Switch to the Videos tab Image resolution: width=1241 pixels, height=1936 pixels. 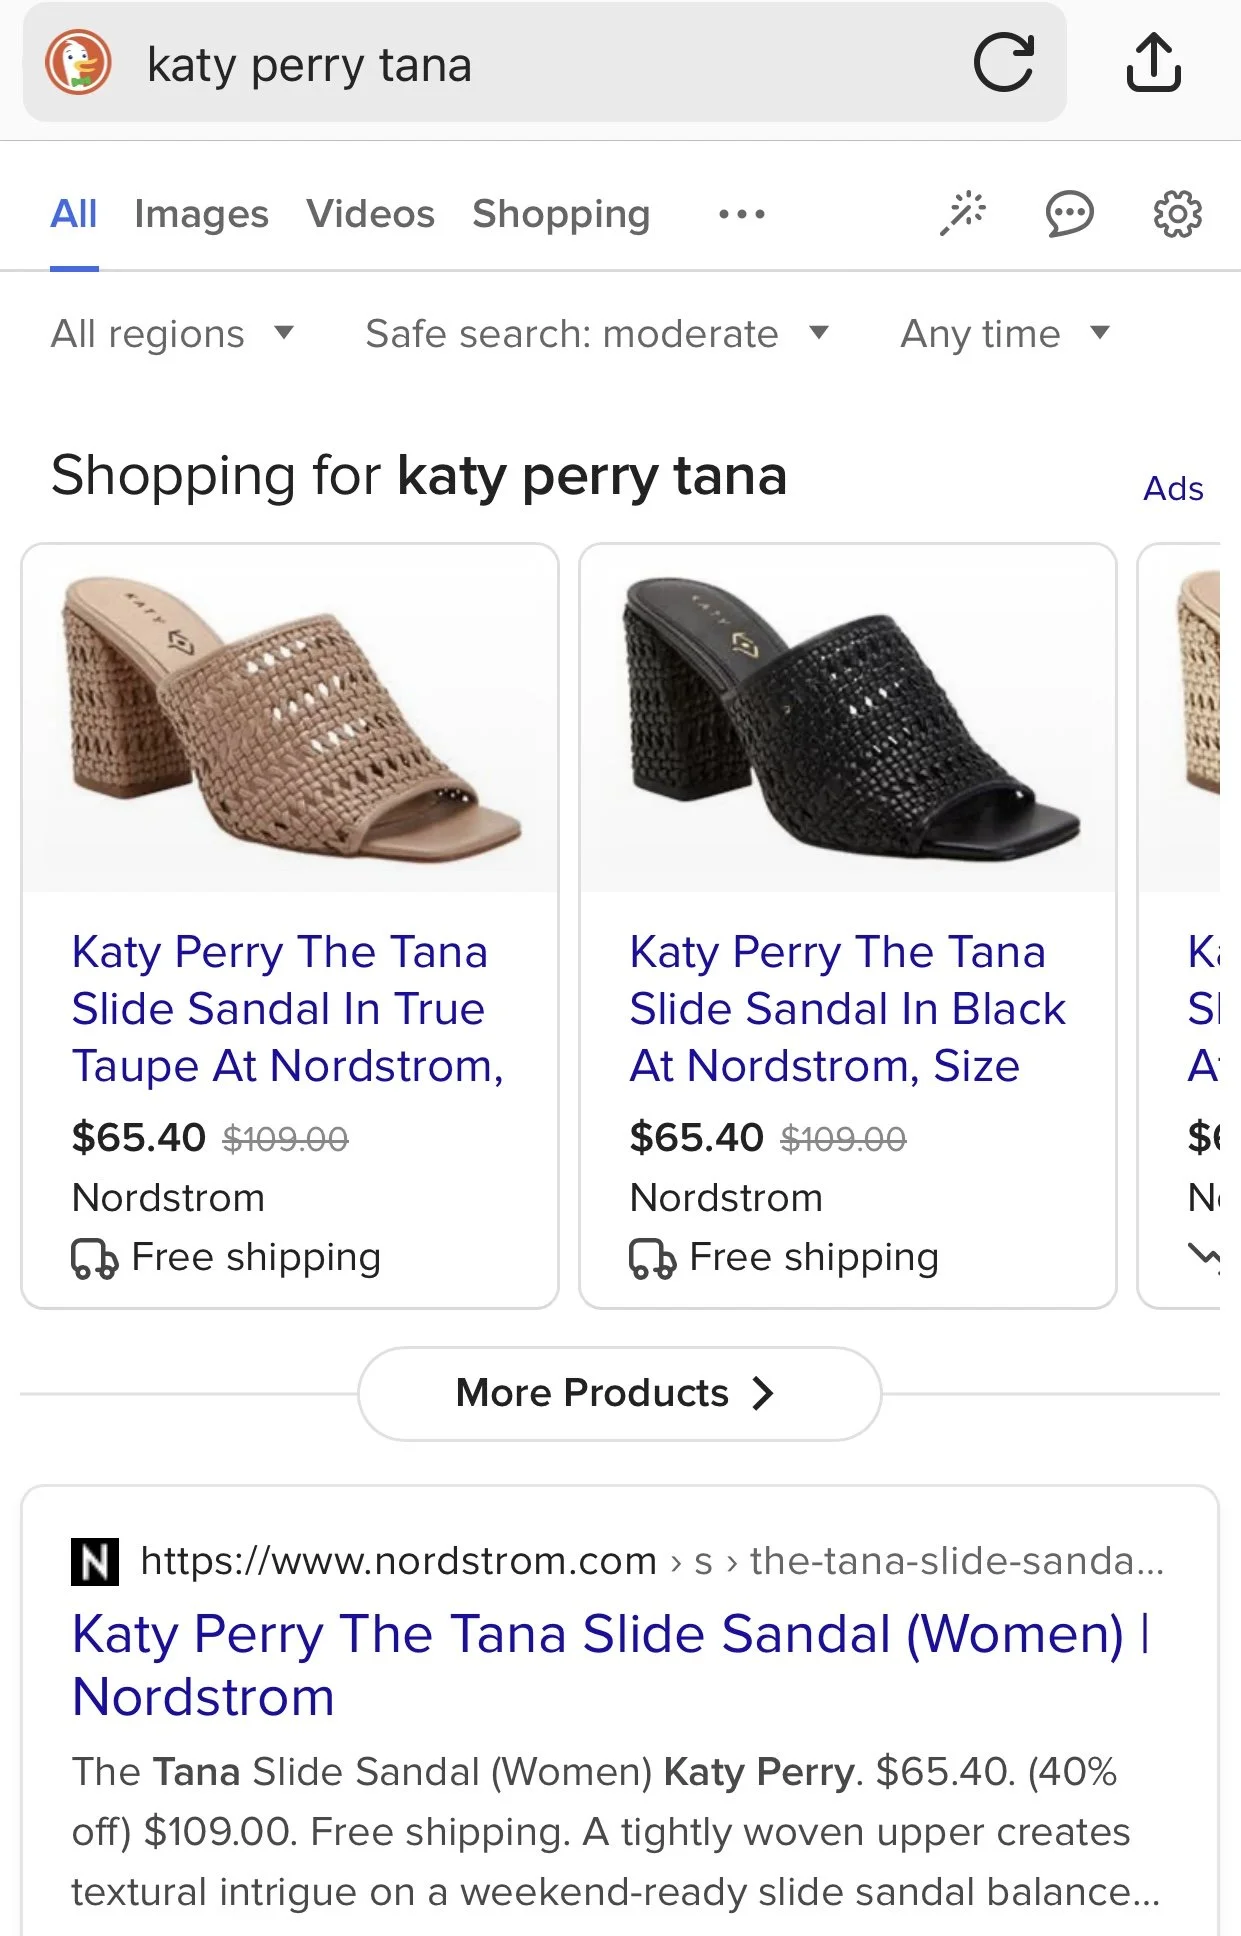[x=370, y=213]
